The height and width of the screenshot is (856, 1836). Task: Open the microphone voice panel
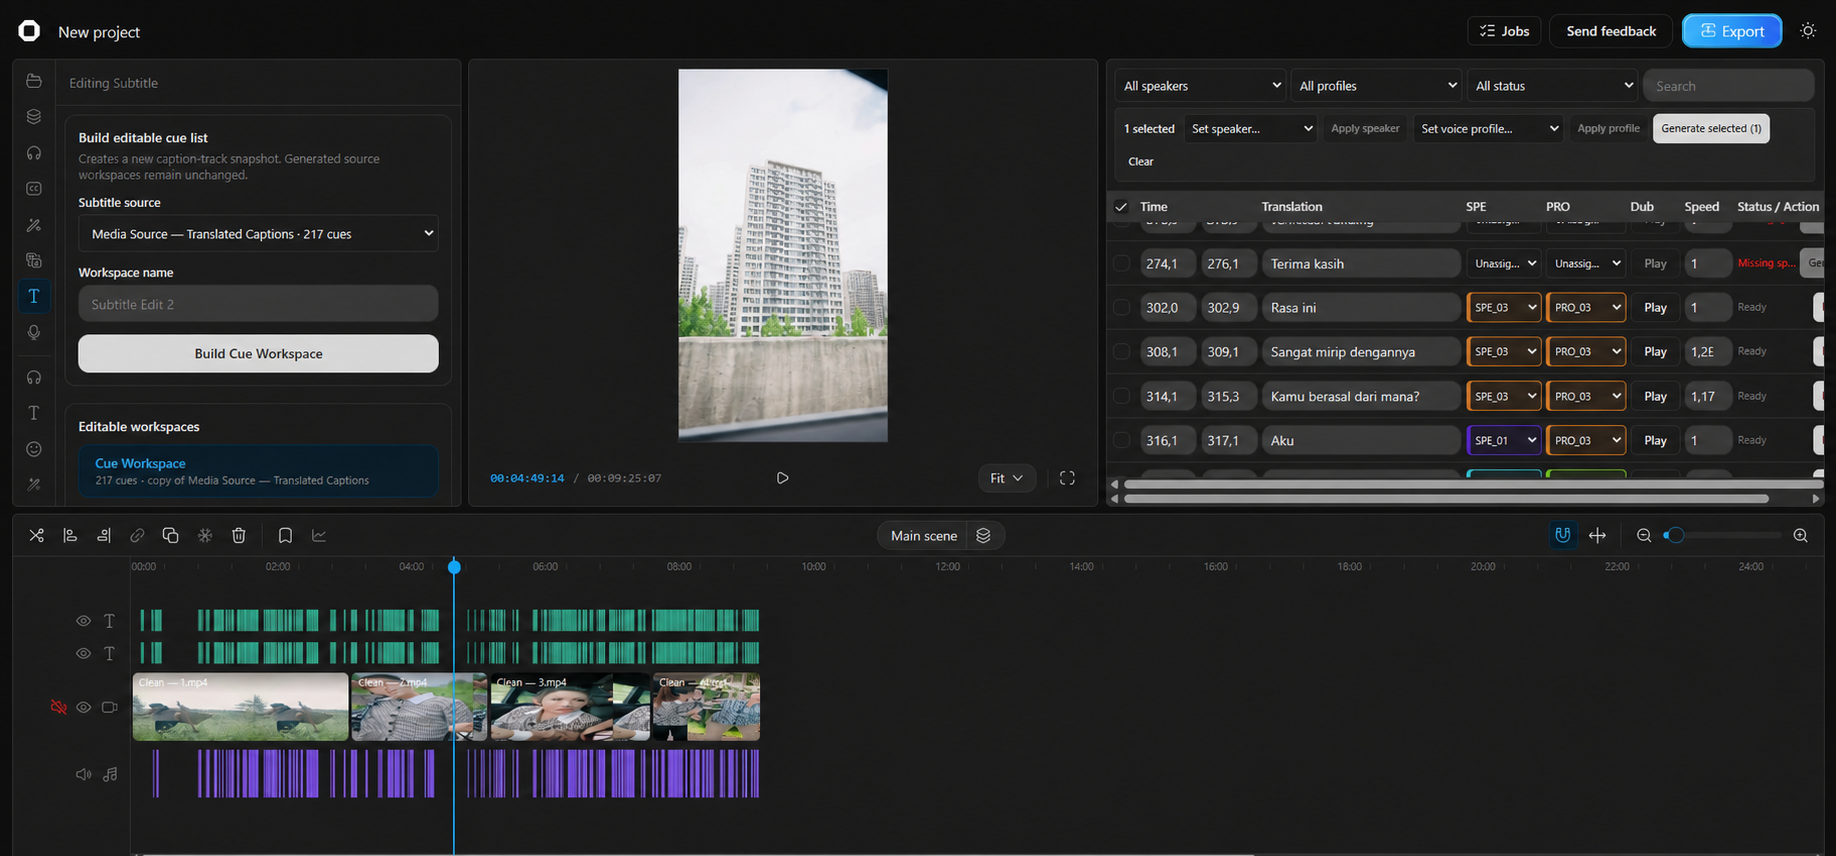coord(34,332)
